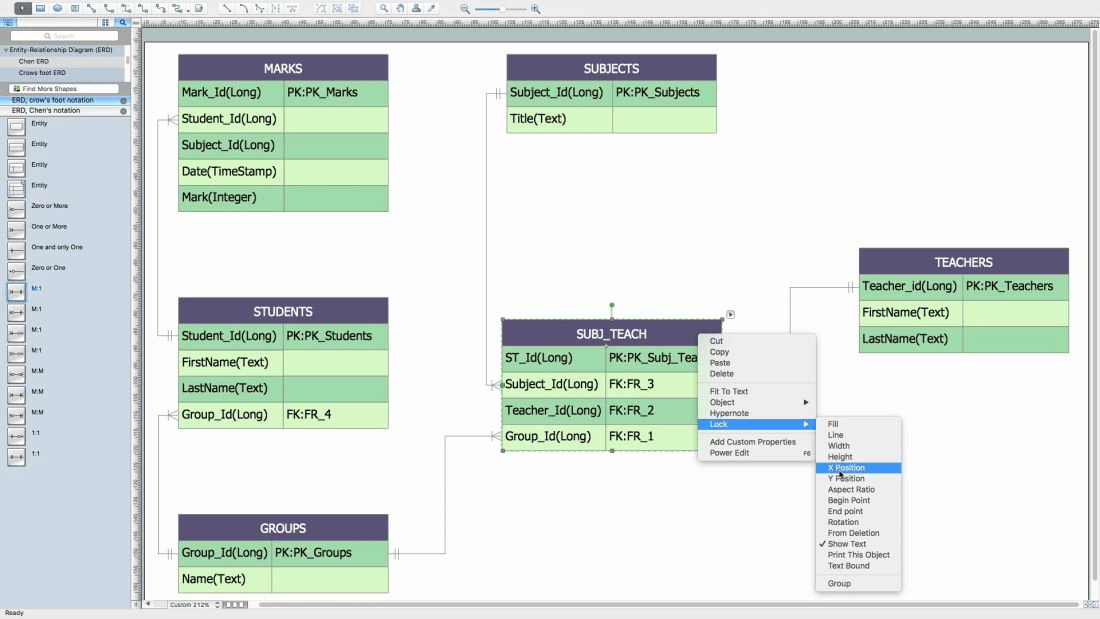
Task: Click the Find More Shapes button
Action: click(x=64, y=89)
